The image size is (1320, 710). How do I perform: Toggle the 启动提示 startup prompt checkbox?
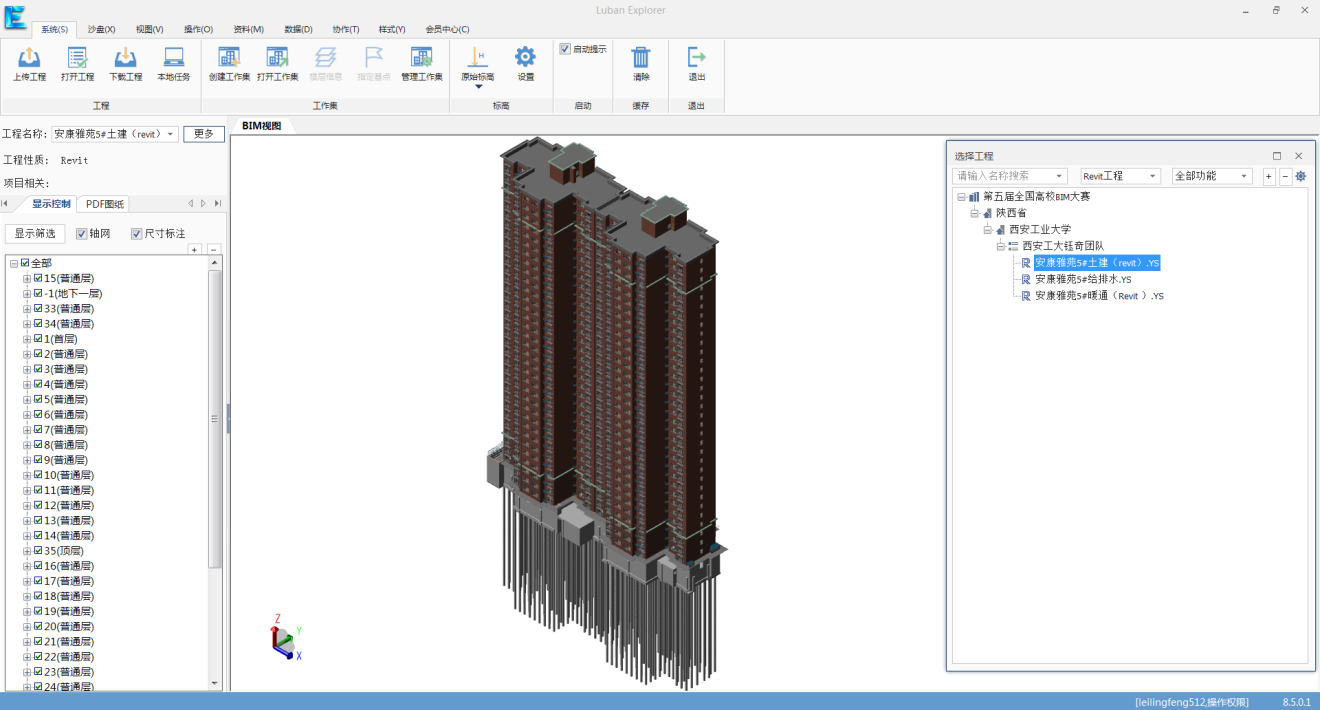[x=565, y=49]
